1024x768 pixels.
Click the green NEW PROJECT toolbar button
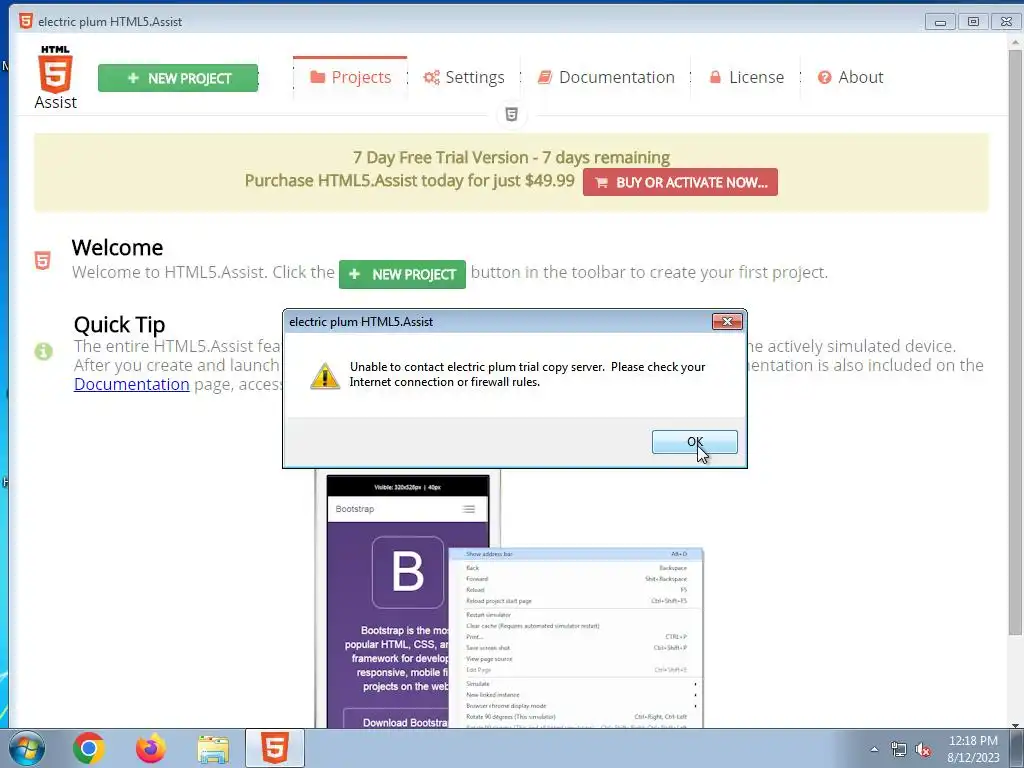click(178, 78)
